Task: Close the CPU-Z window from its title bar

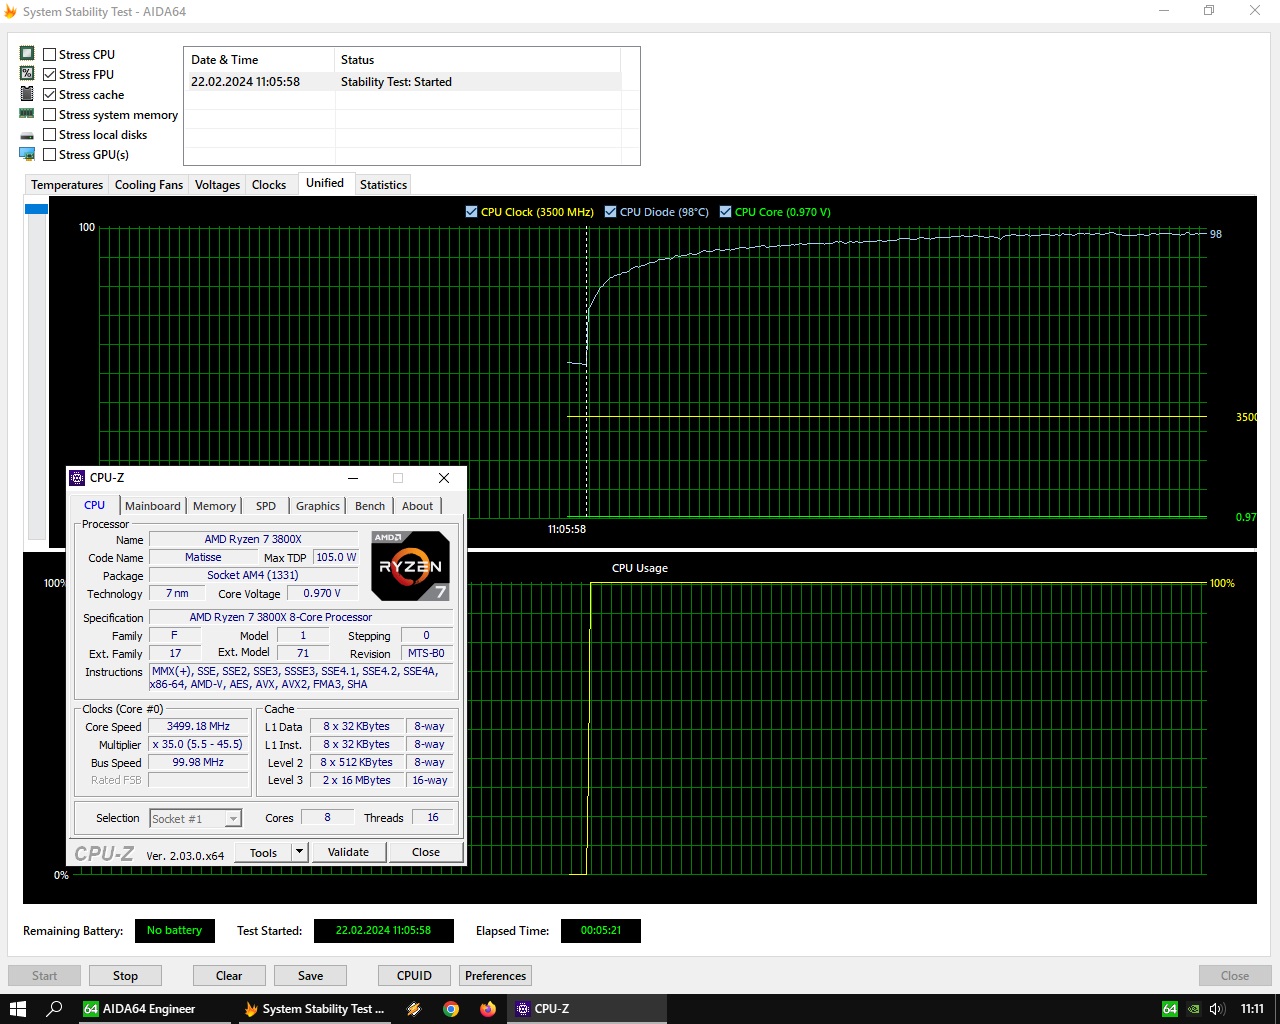Action: (x=444, y=478)
